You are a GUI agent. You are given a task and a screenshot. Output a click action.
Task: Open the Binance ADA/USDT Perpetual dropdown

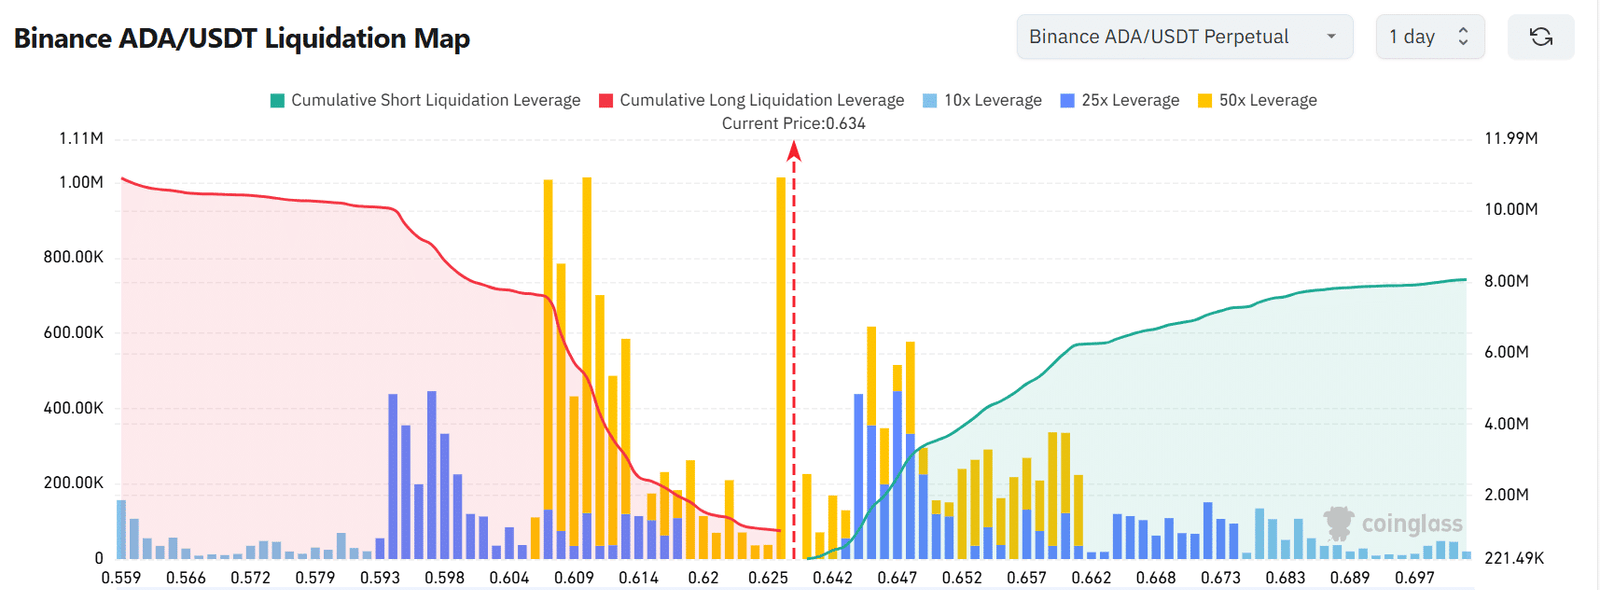click(x=1184, y=37)
